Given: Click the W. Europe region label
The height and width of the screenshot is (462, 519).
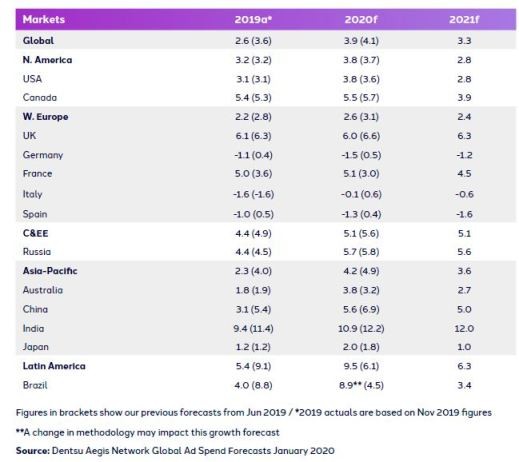Looking at the screenshot, I should [45, 117].
